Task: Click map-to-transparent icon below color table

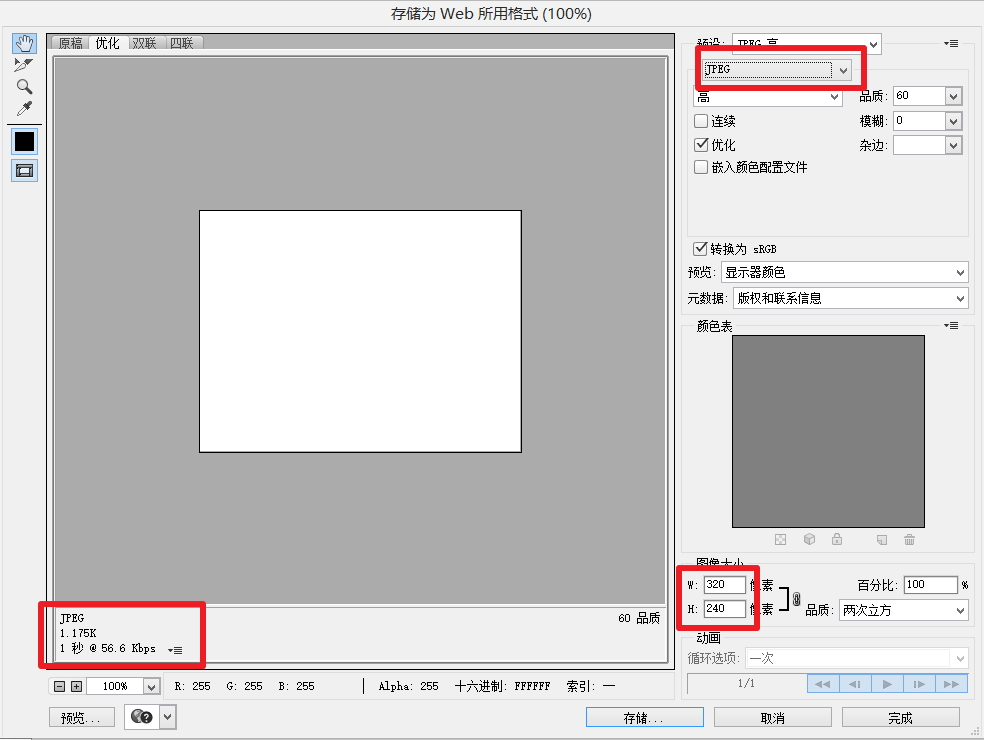Action: tap(780, 540)
